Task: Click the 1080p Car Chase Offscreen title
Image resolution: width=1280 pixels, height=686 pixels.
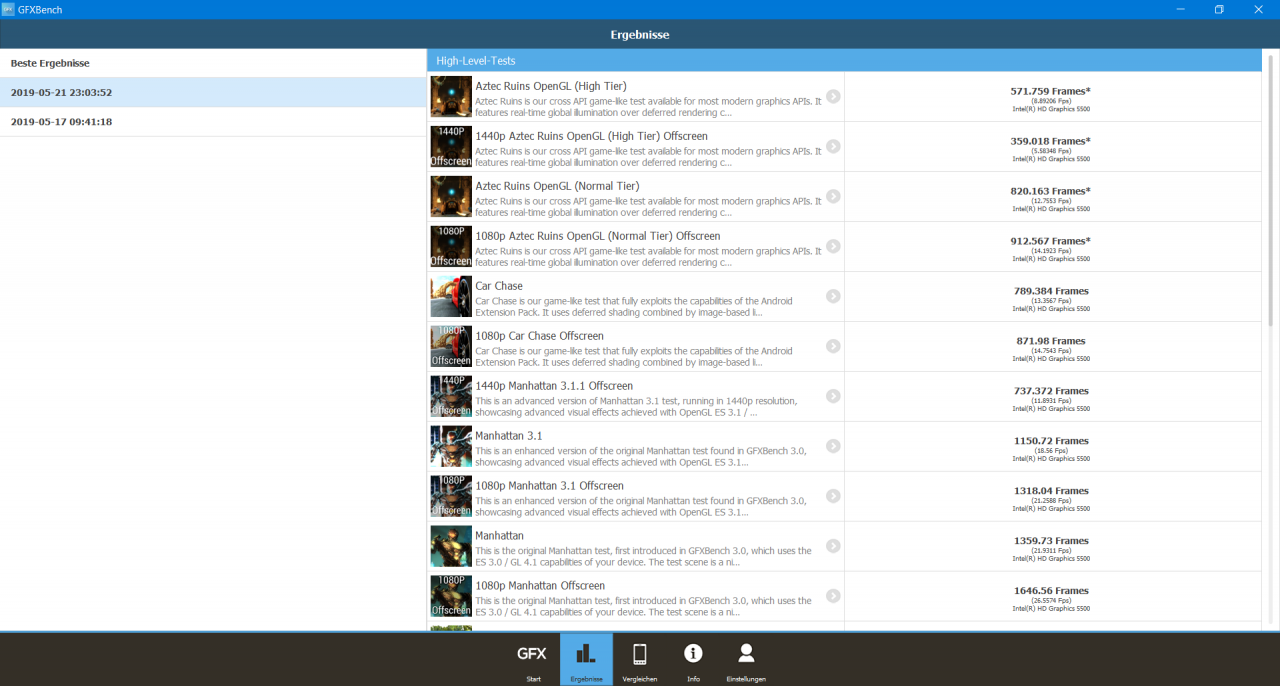Action: [539, 336]
